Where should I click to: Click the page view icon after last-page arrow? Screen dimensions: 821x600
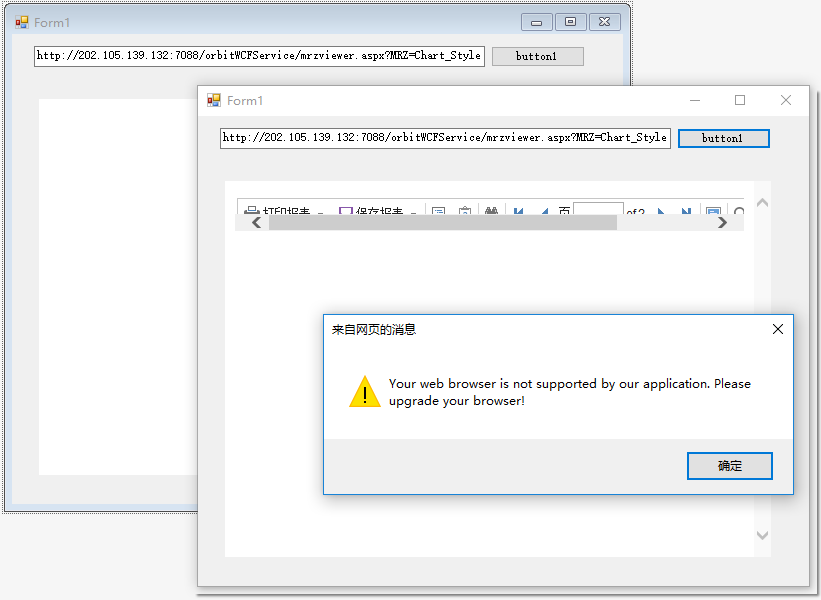(713, 210)
